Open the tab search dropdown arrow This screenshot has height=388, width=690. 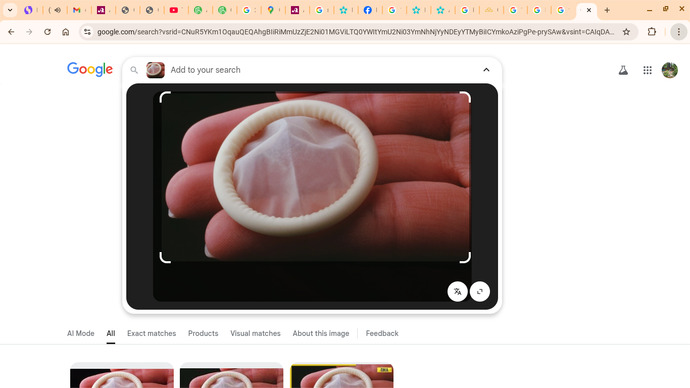pos(10,10)
